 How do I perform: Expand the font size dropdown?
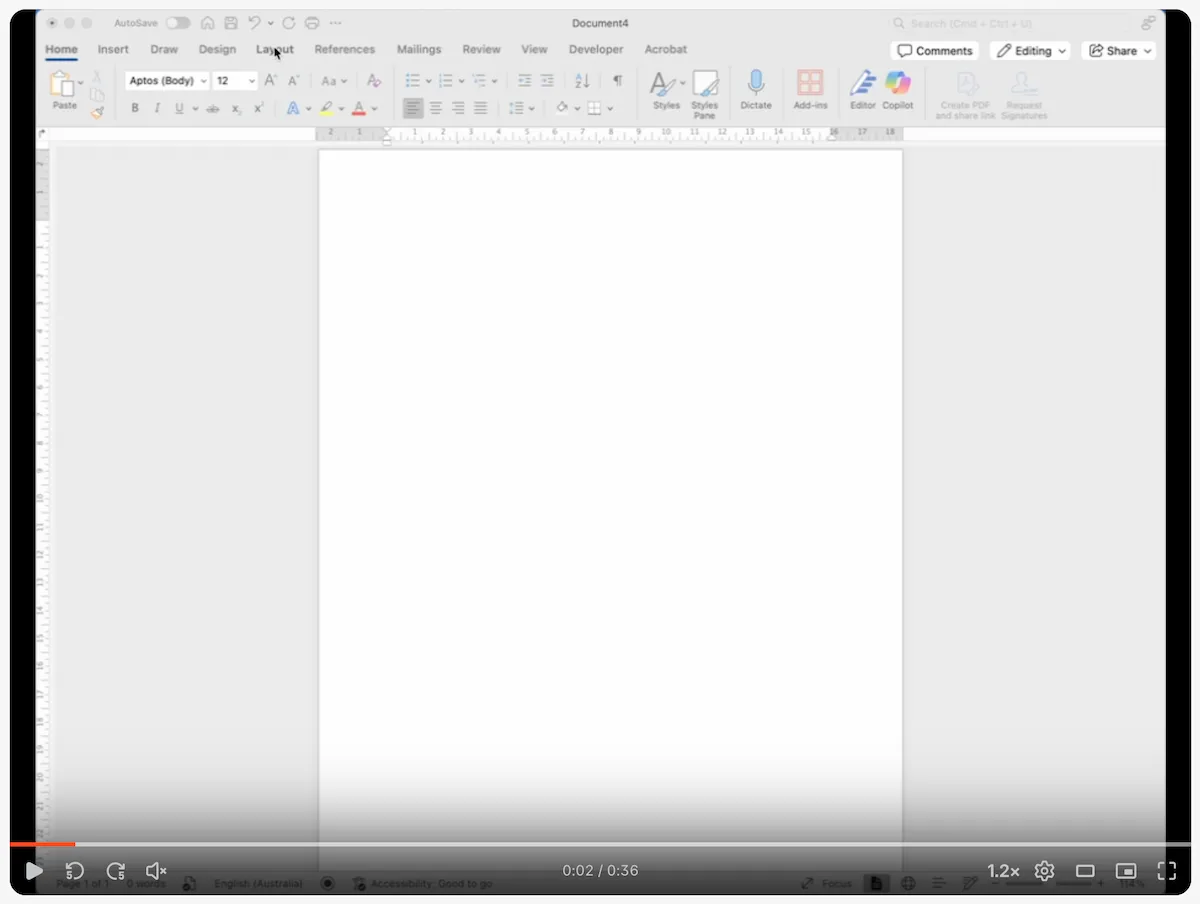250,80
